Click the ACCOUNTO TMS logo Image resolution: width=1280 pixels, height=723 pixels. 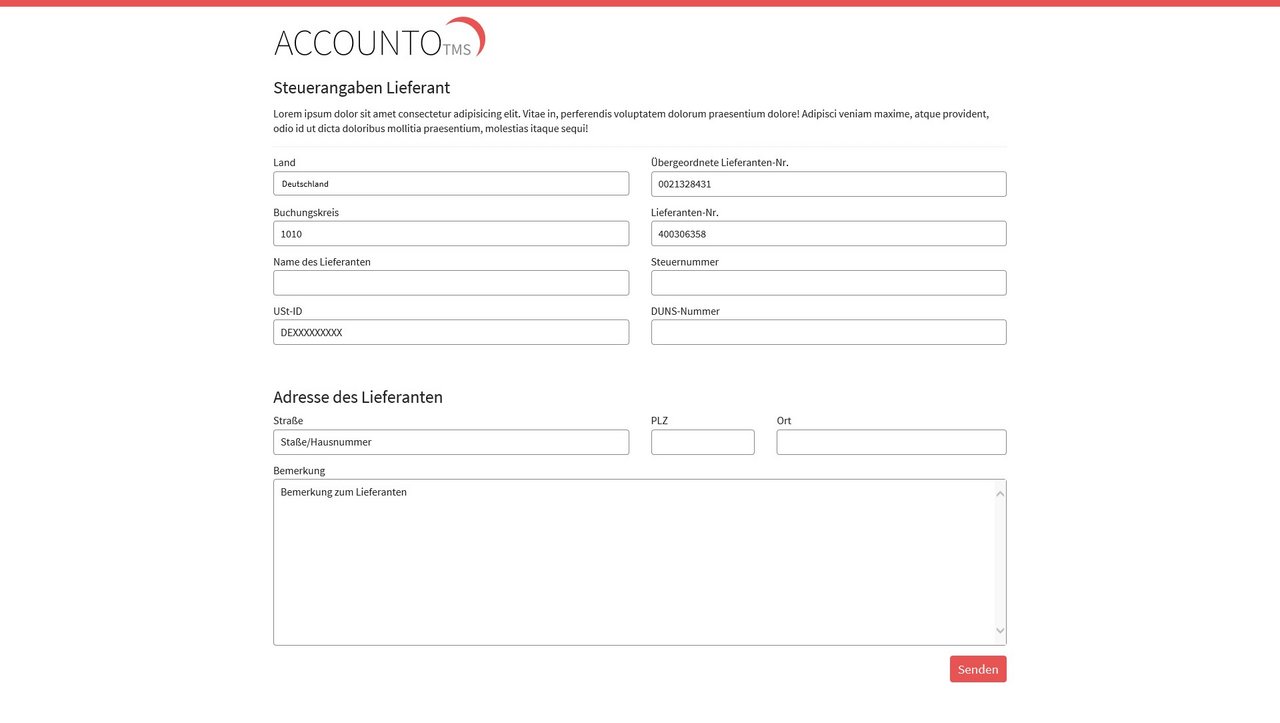(379, 38)
